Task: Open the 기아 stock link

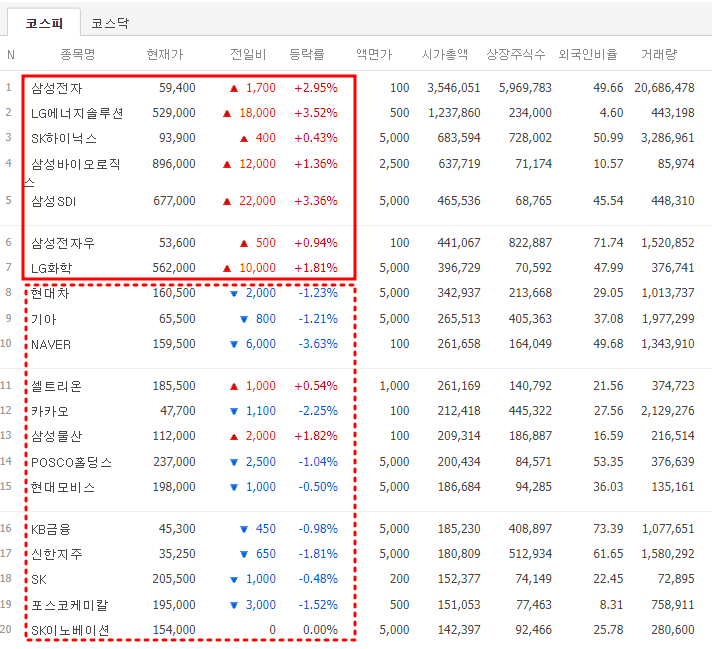Action: coord(44,319)
